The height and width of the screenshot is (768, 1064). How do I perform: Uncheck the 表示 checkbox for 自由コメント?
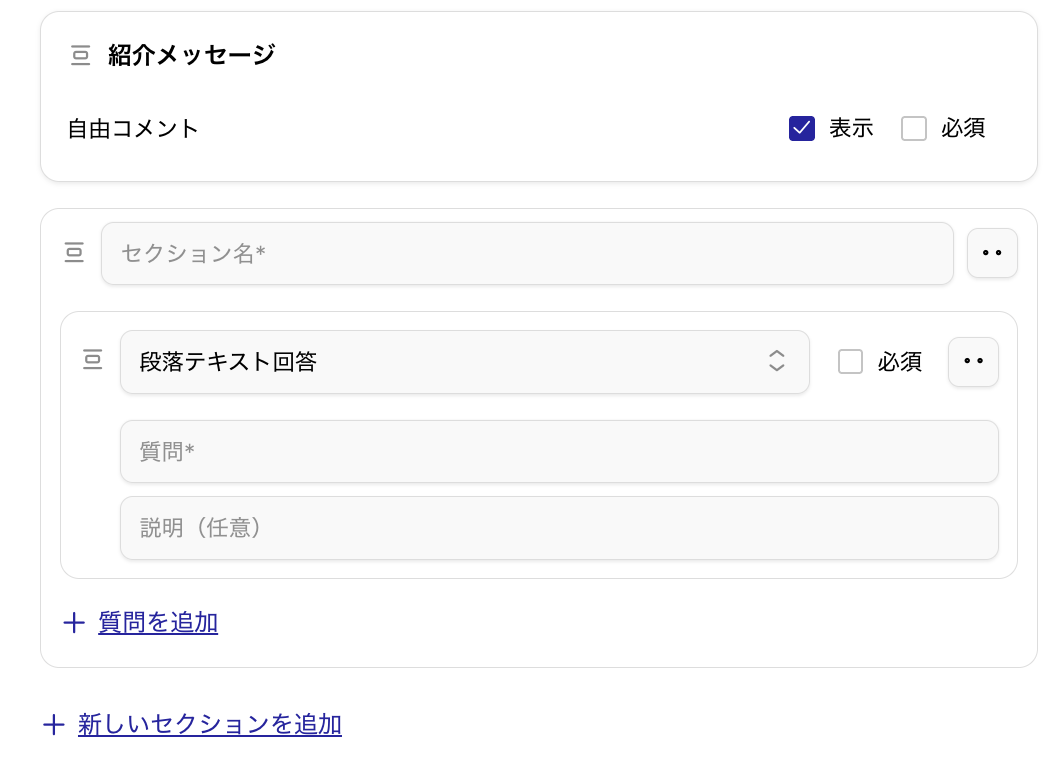coord(802,129)
